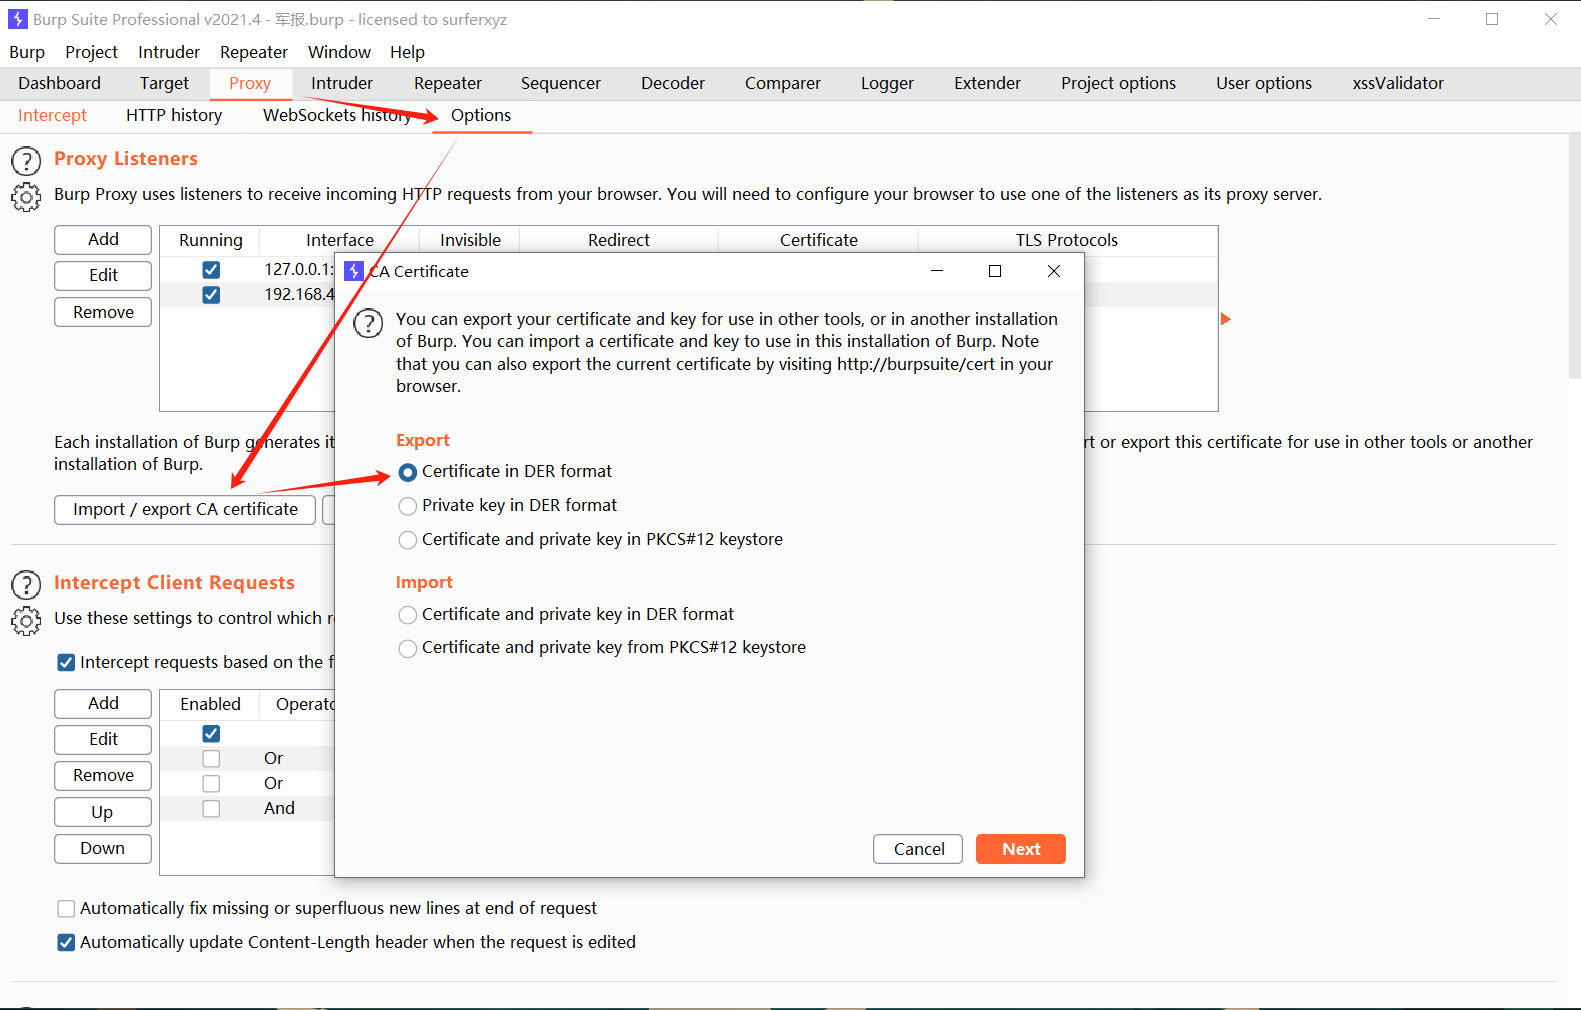1581x1010 pixels.
Task: Toggle Intercept requests based on rules checkbox
Action: tap(66, 662)
